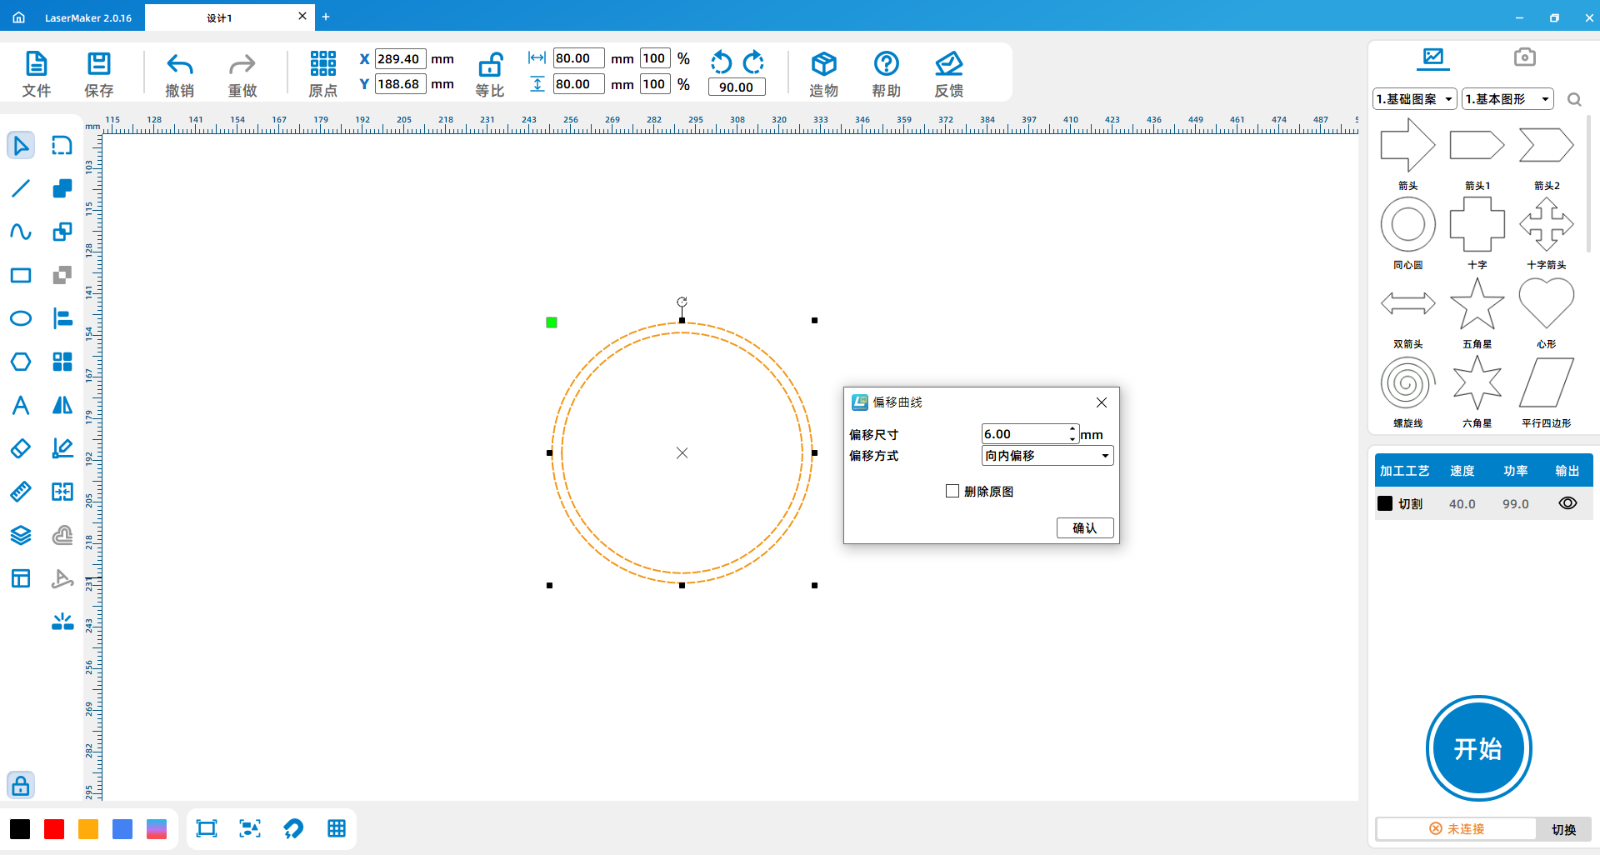The image size is (1600, 855).
Task: Open the 偏移方式 dropdown
Action: point(1047,456)
